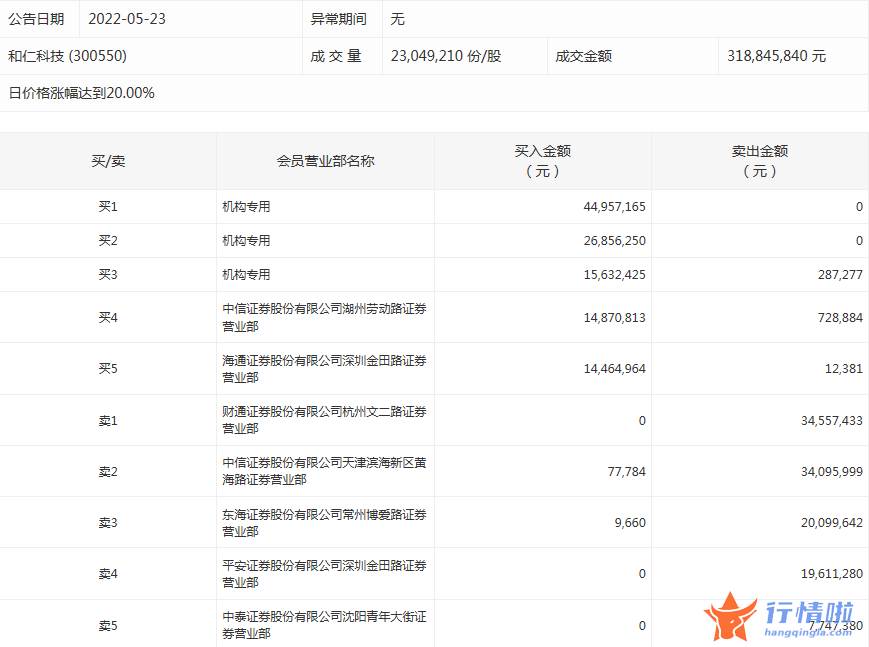
Task: Select buy amount 77,784
Action: coord(627,472)
